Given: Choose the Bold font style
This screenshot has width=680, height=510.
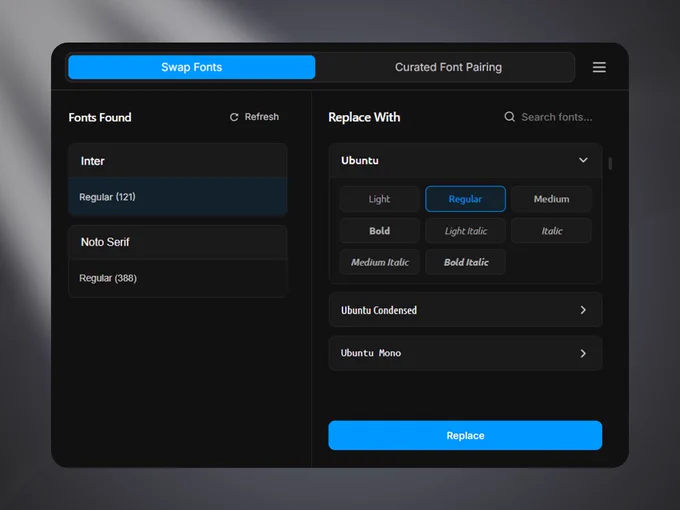Looking at the screenshot, I should coord(379,231).
